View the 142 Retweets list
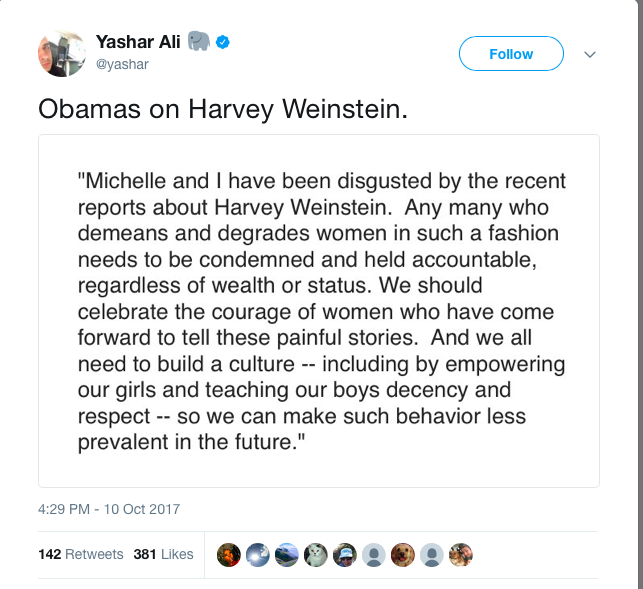The height and width of the screenshot is (589, 643). tap(80, 554)
